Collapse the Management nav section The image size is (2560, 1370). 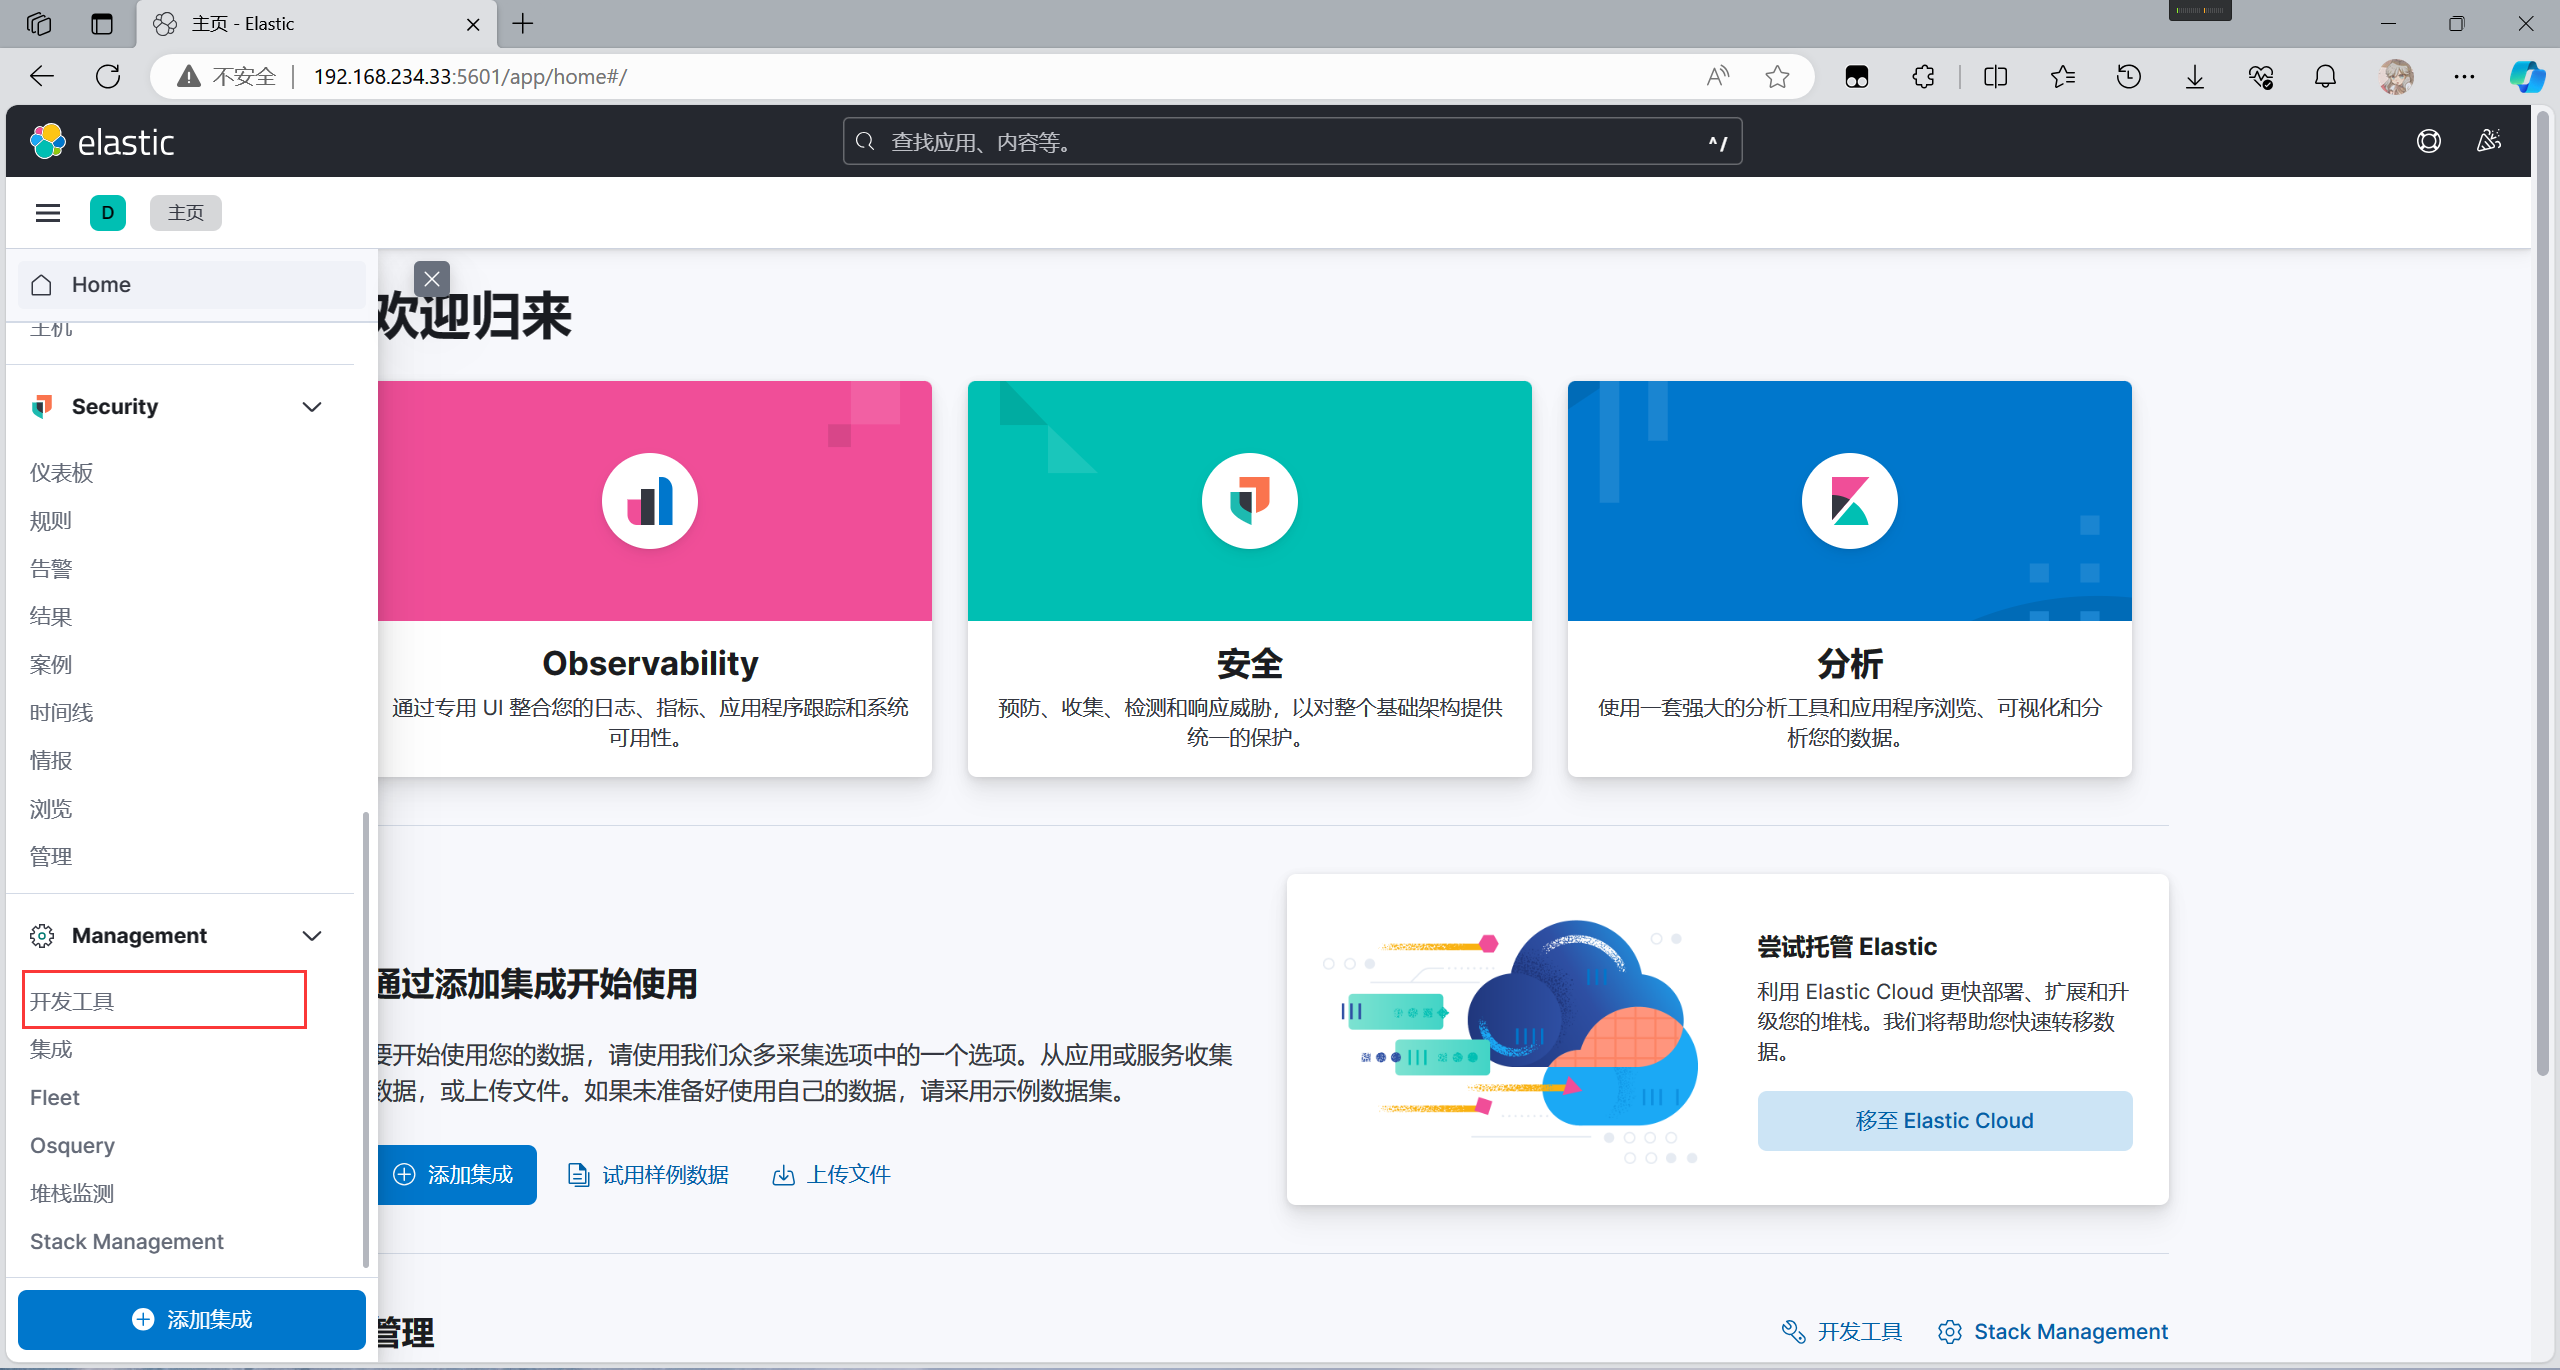312,936
